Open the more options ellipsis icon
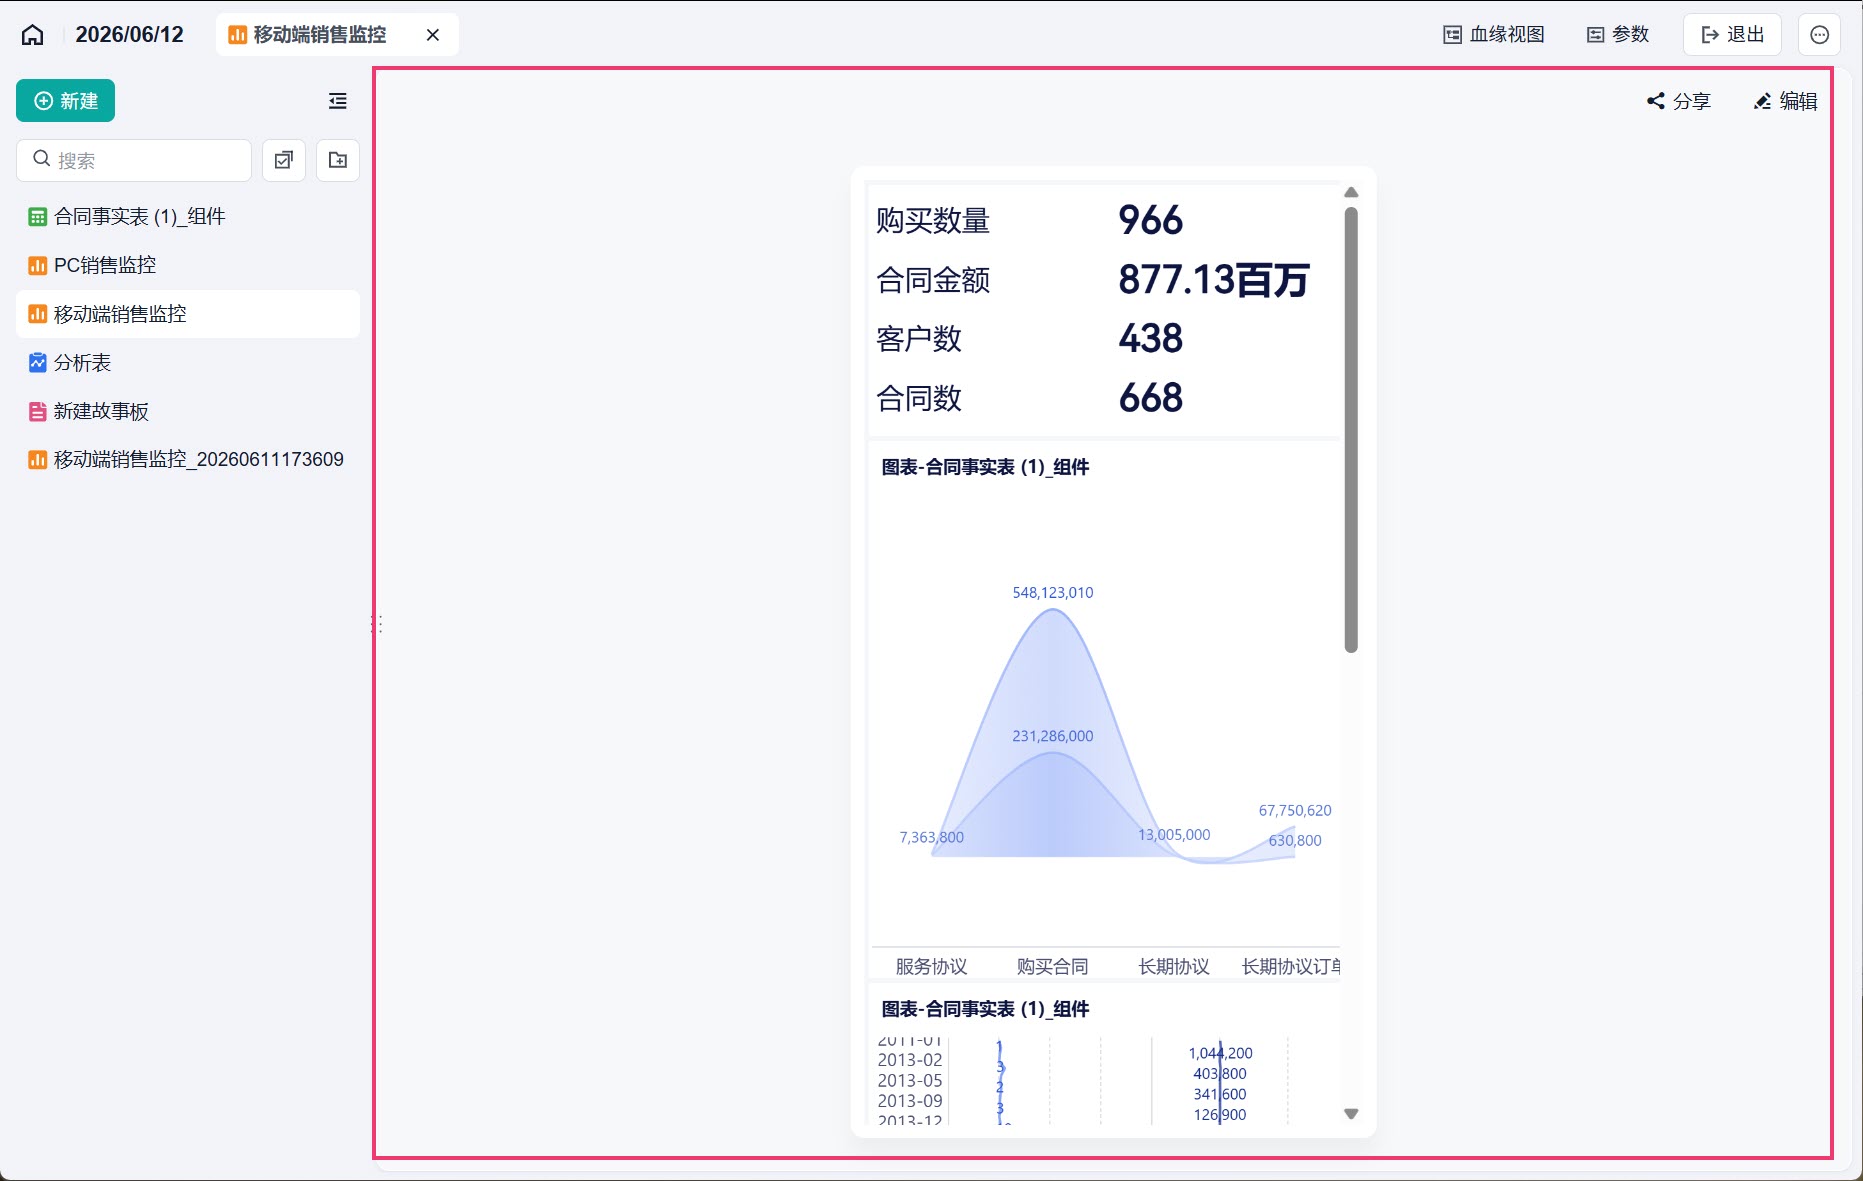The width and height of the screenshot is (1863, 1181). 1820,35
